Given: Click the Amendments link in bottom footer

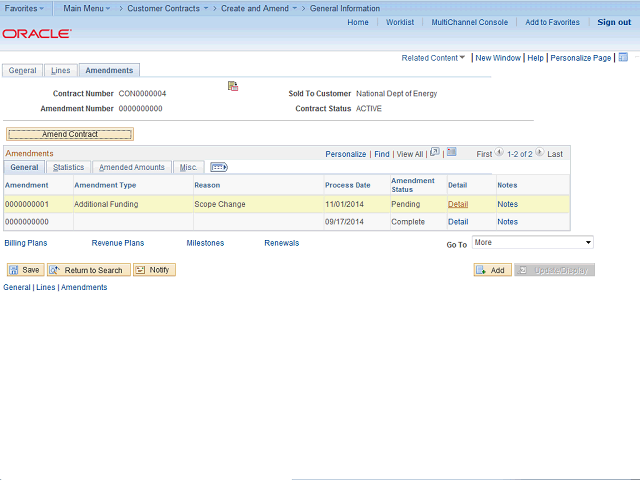Looking at the screenshot, I should [x=84, y=287].
